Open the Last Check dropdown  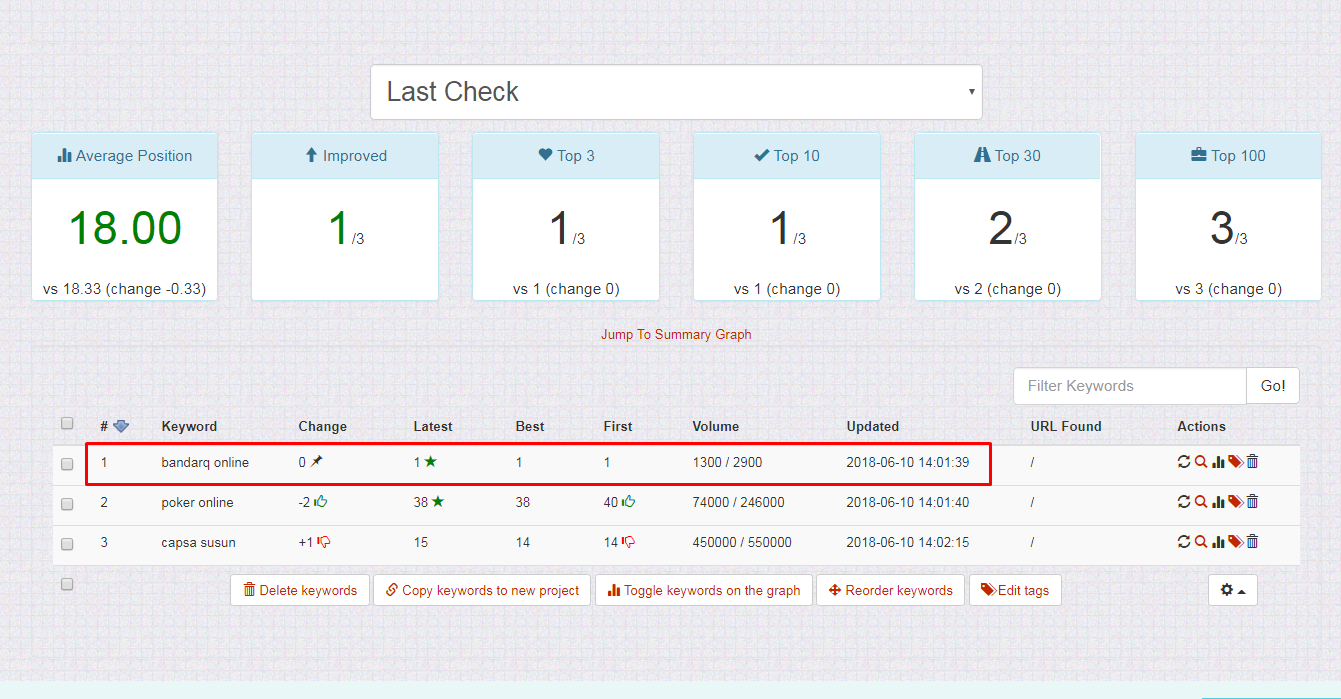pos(676,91)
